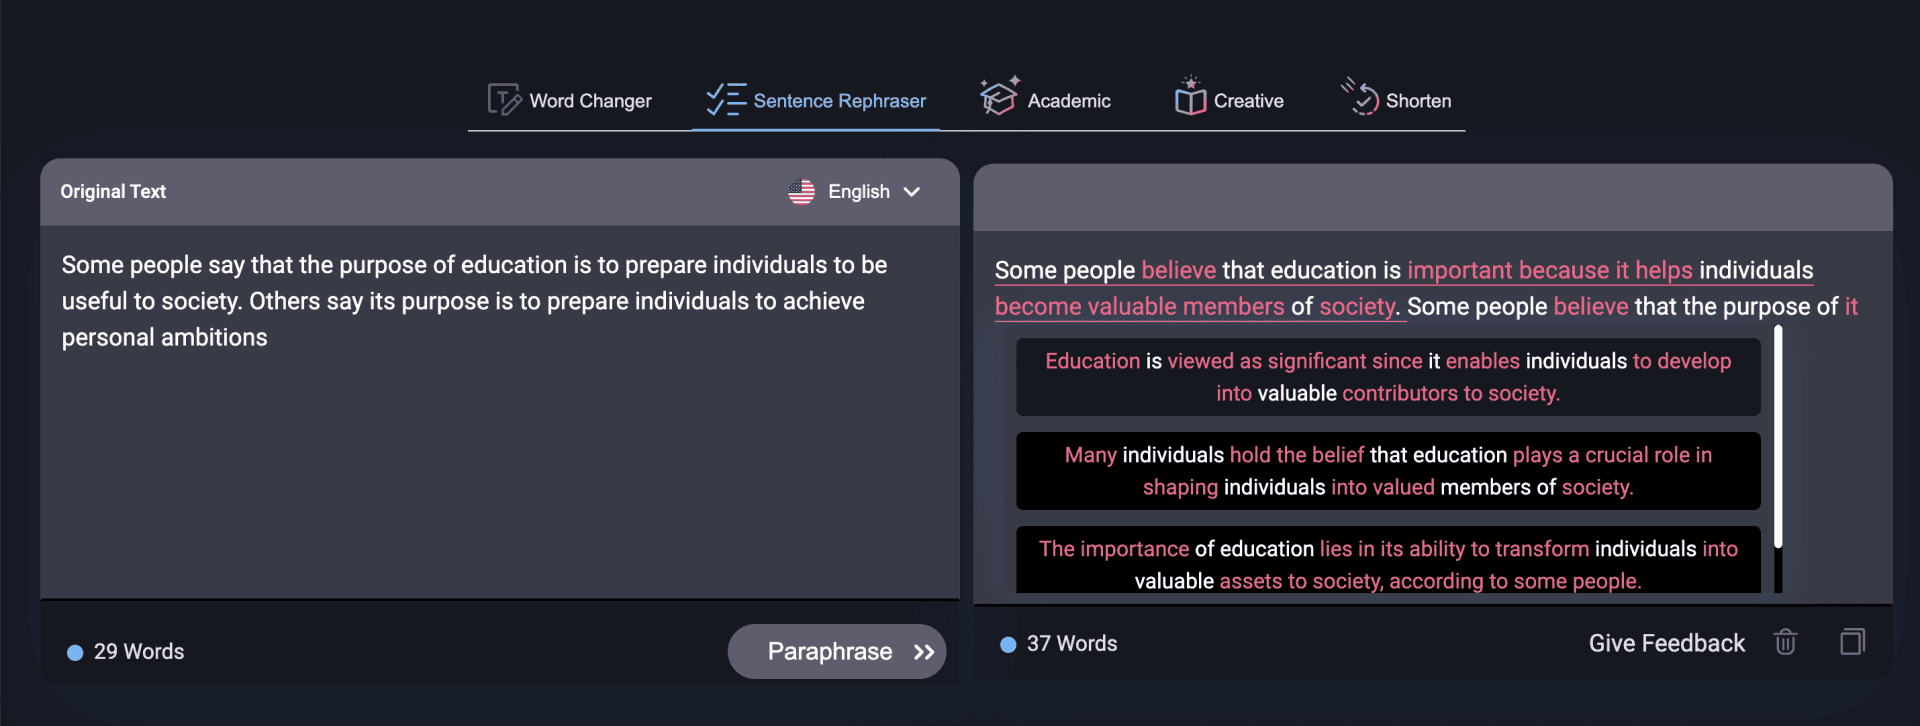Choose the "Many individuals hold the belief" suggestion
The height and width of the screenshot is (726, 1920).
pos(1388,471)
